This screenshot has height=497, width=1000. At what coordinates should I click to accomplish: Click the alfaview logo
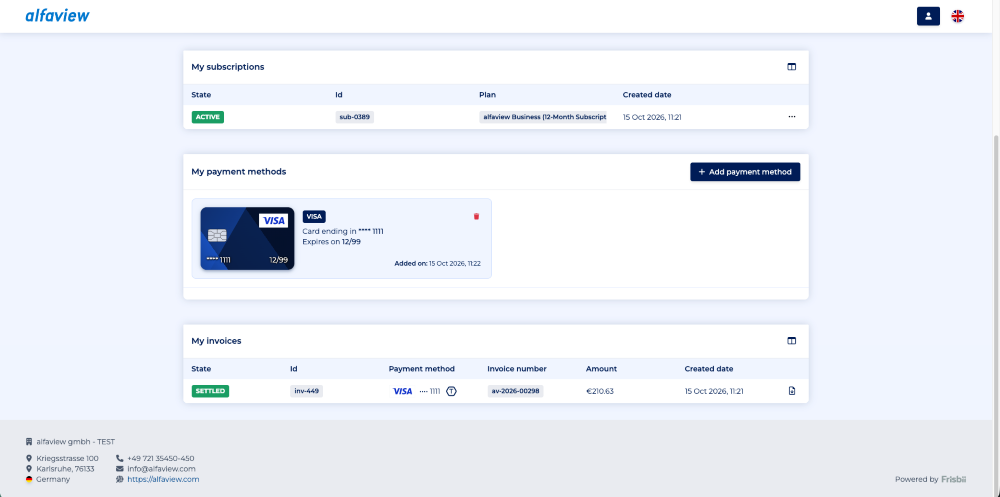pos(57,15)
